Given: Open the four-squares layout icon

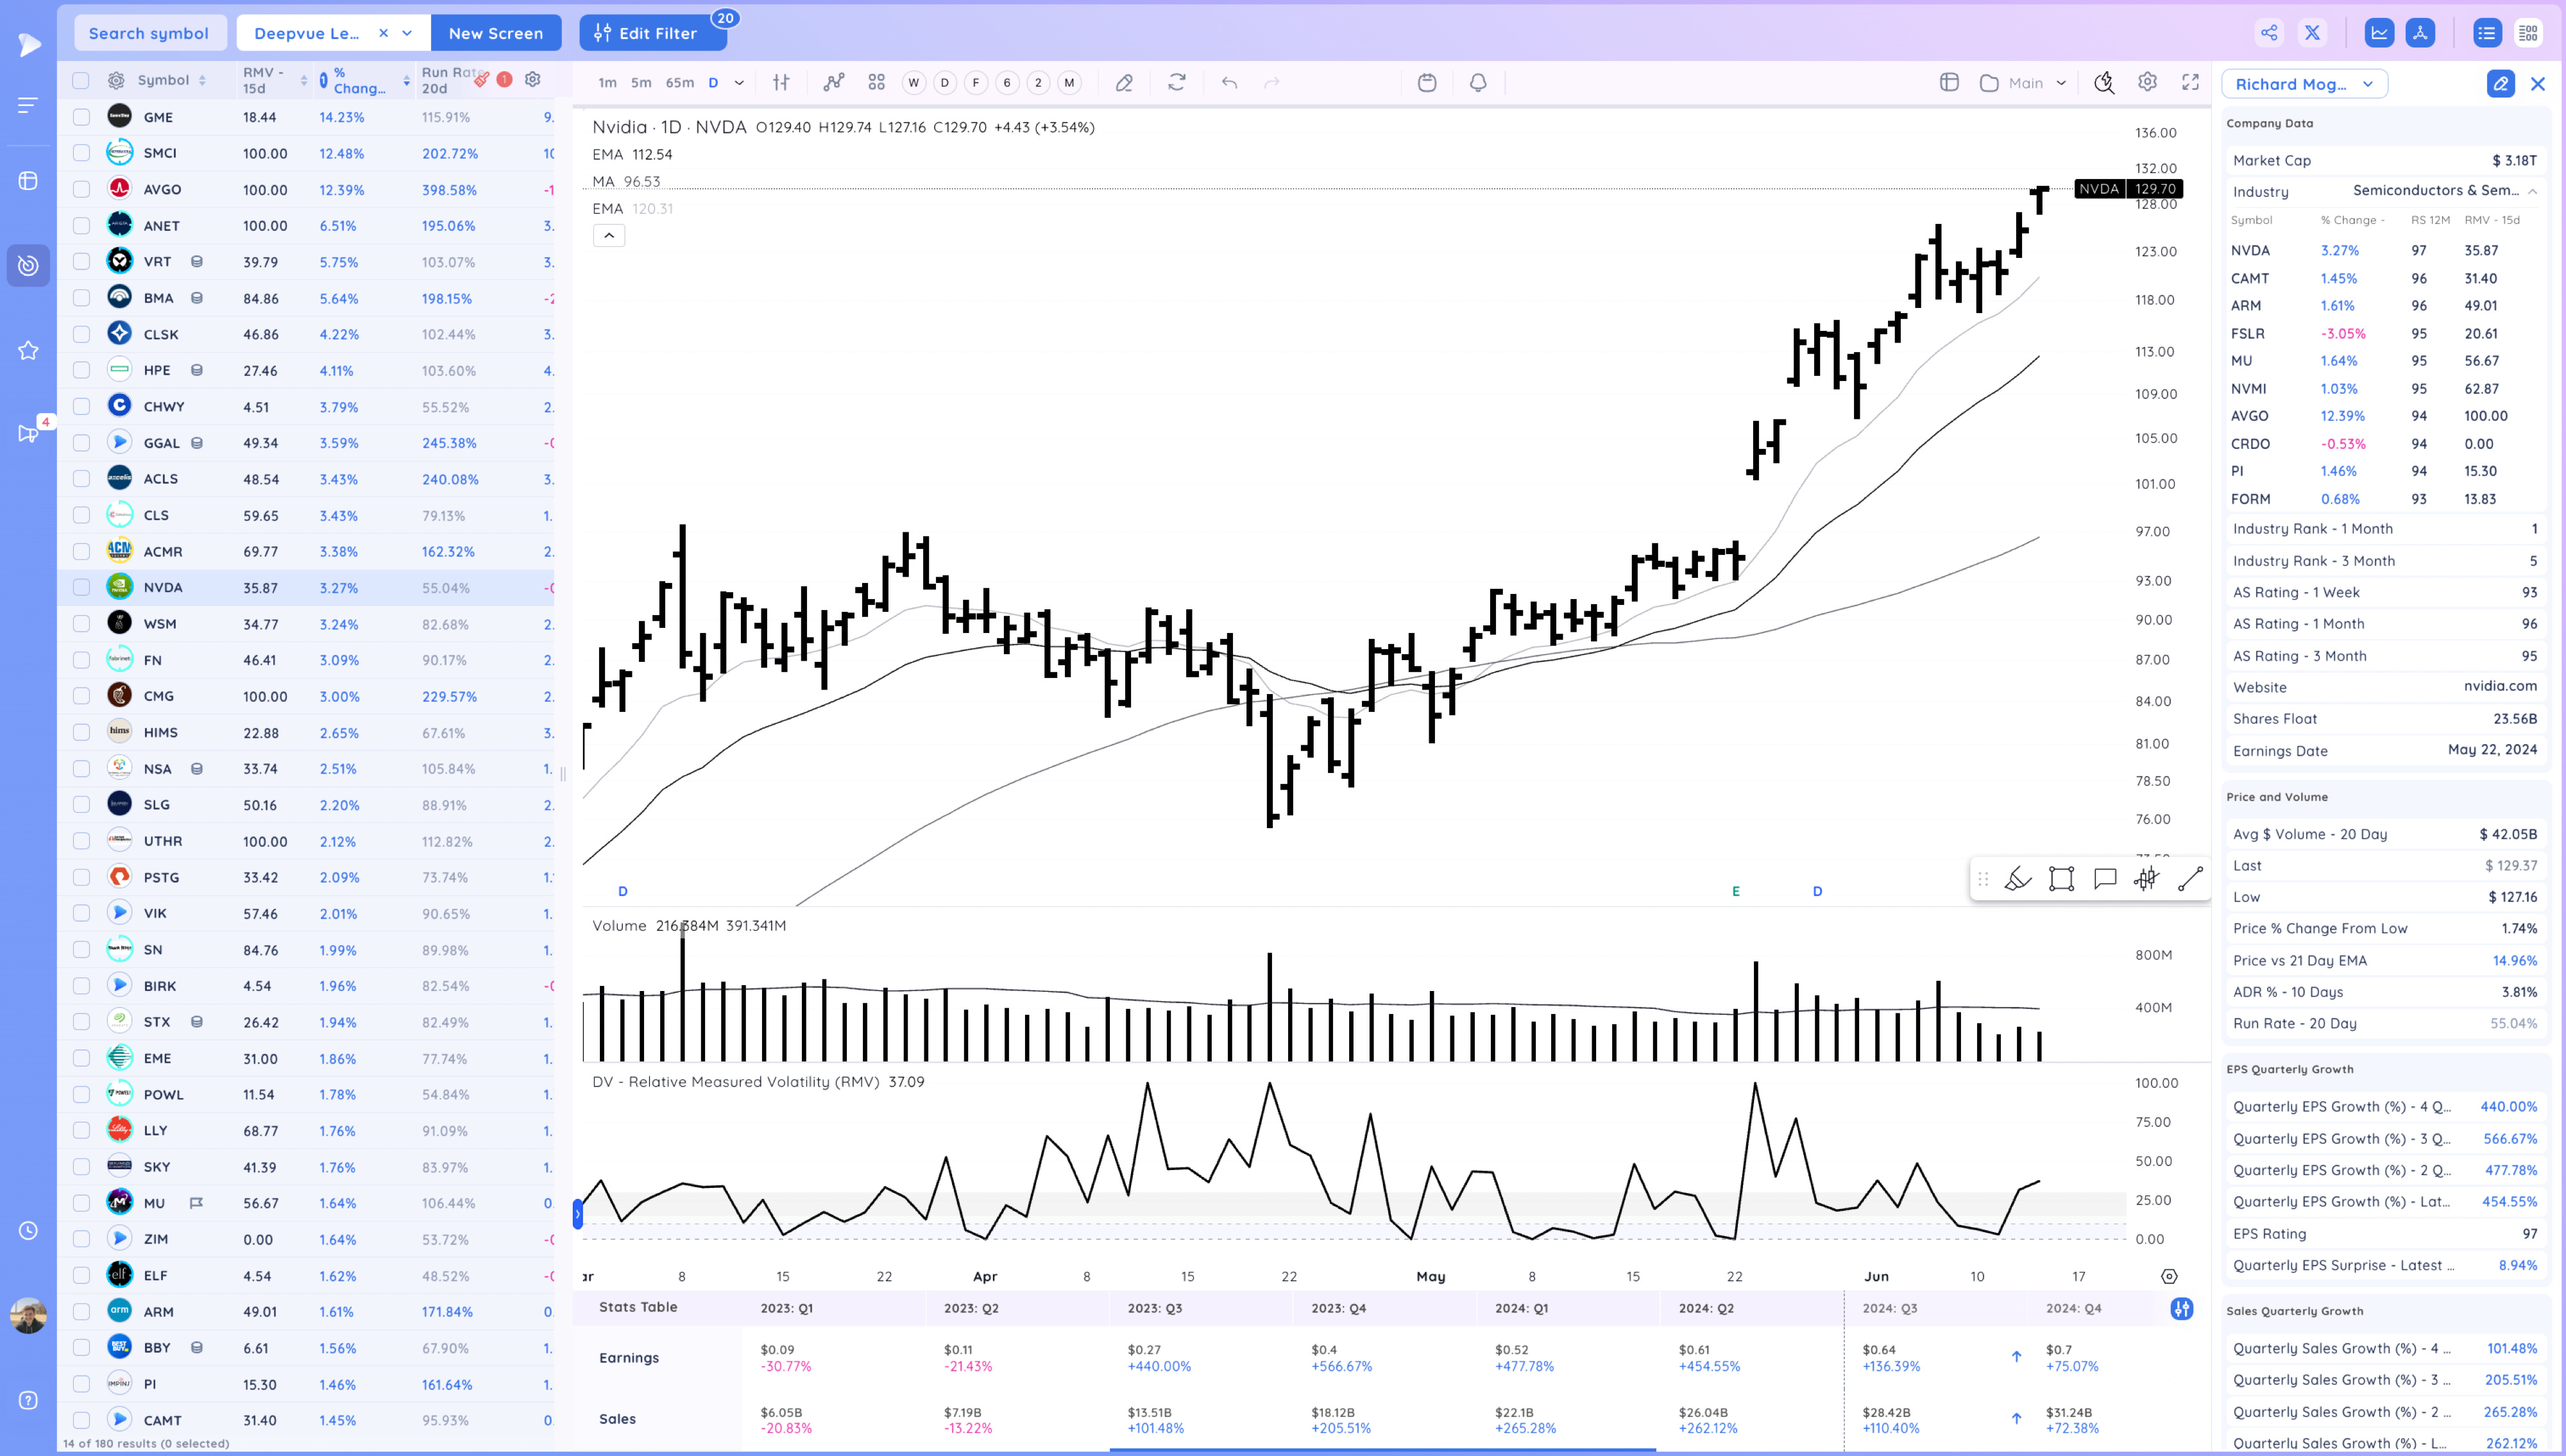Looking at the screenshot, I should [x=876, y=82].
